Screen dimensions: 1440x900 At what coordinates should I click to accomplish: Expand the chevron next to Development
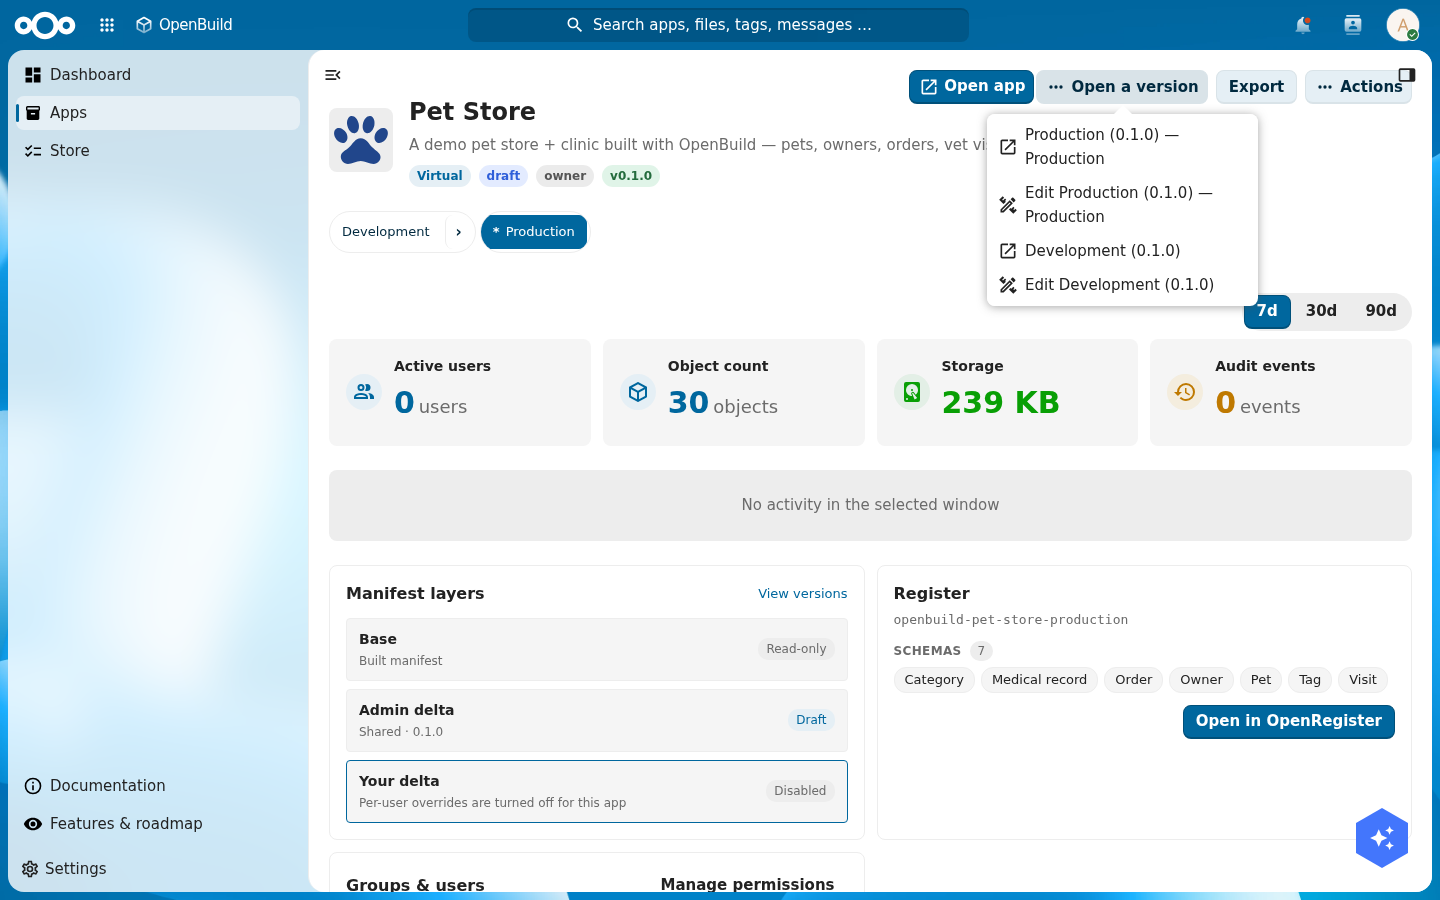click(x=458, y=232)
